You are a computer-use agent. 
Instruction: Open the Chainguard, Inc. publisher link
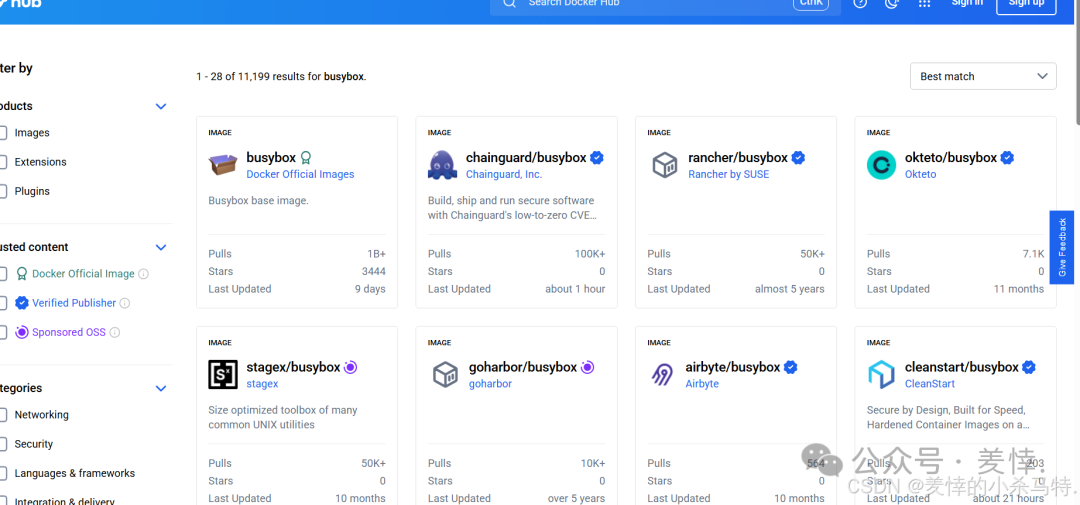(503, 174)
